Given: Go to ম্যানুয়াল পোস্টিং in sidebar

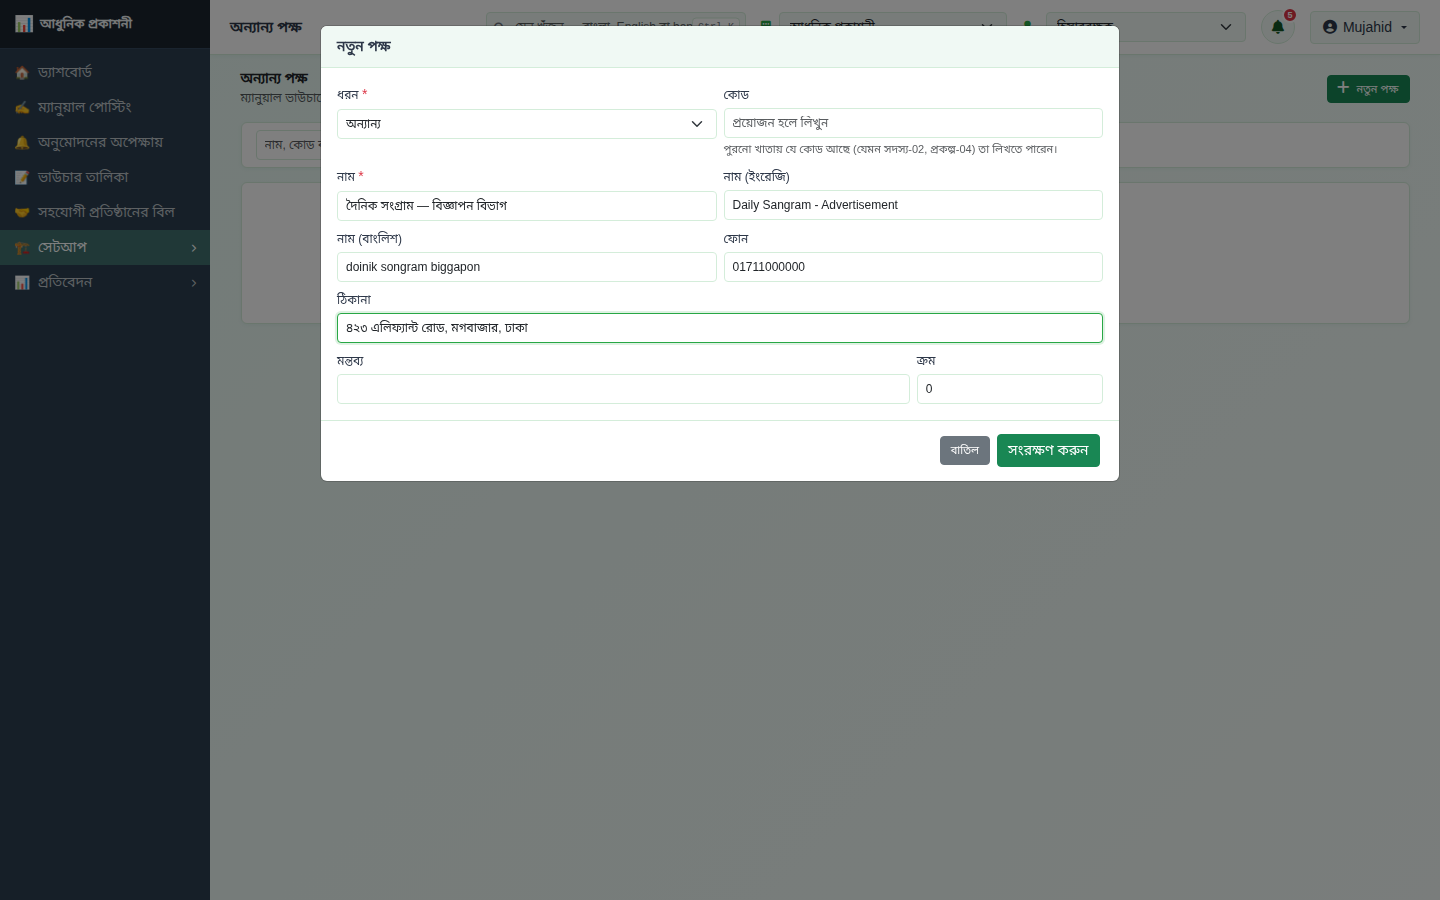Looking at the screenshot, I should pos(105,107).
